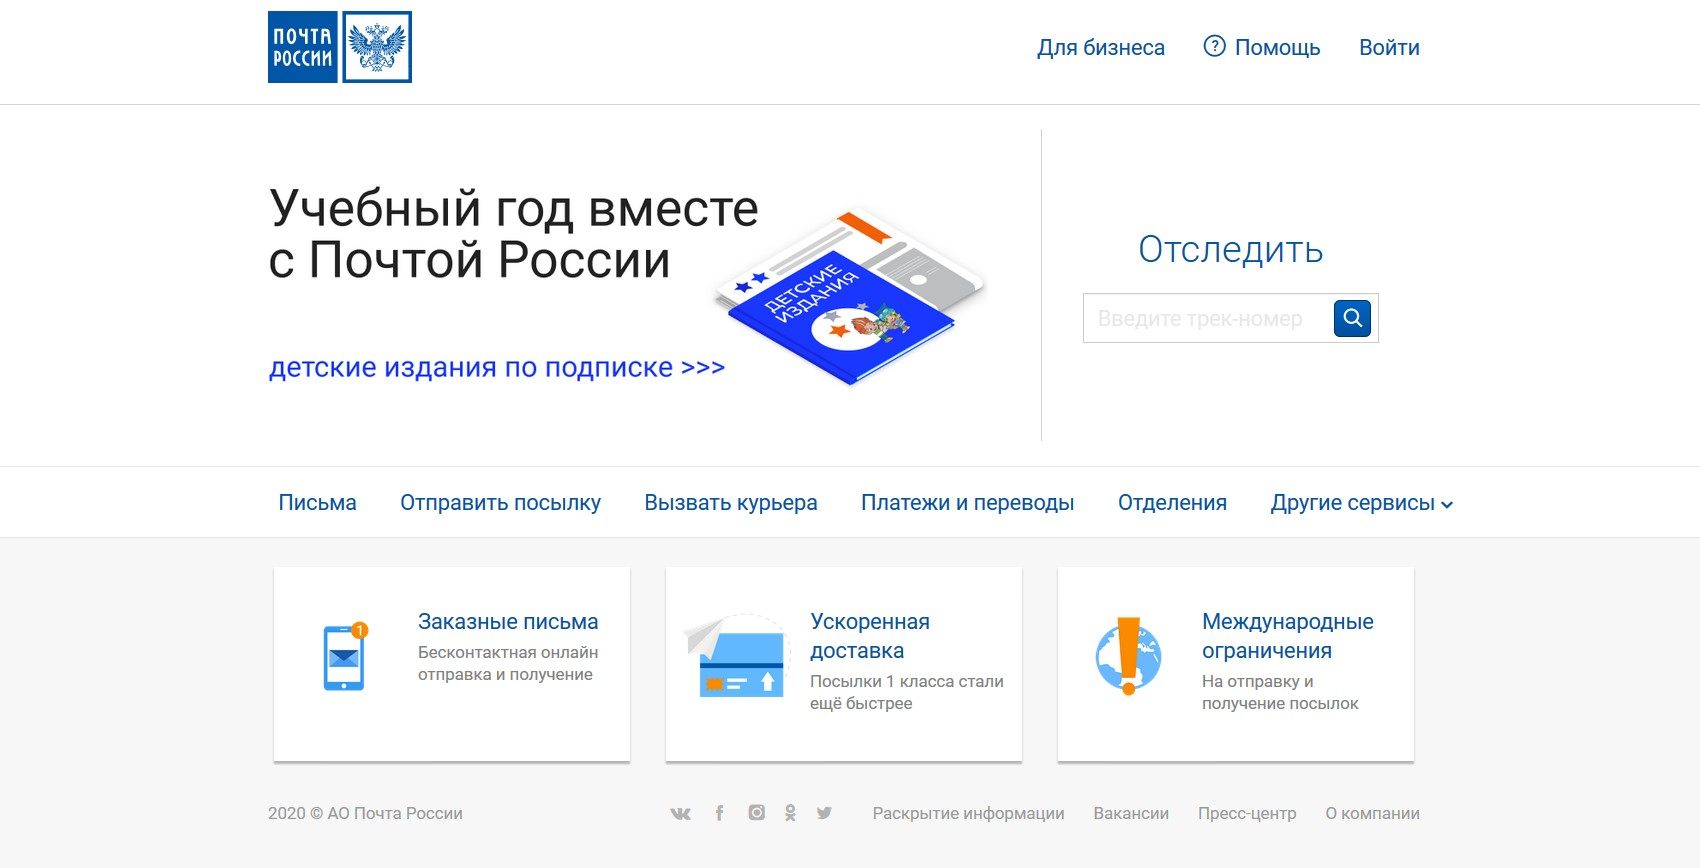Click the Учебный год вместе headline
The width and height of the screenshot is (1700, 868).
point(514,234)
